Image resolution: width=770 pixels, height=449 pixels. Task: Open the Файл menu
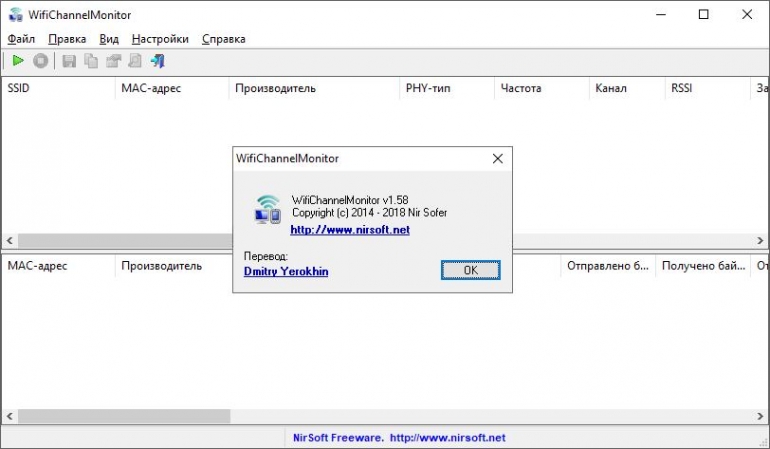point(21,39)
